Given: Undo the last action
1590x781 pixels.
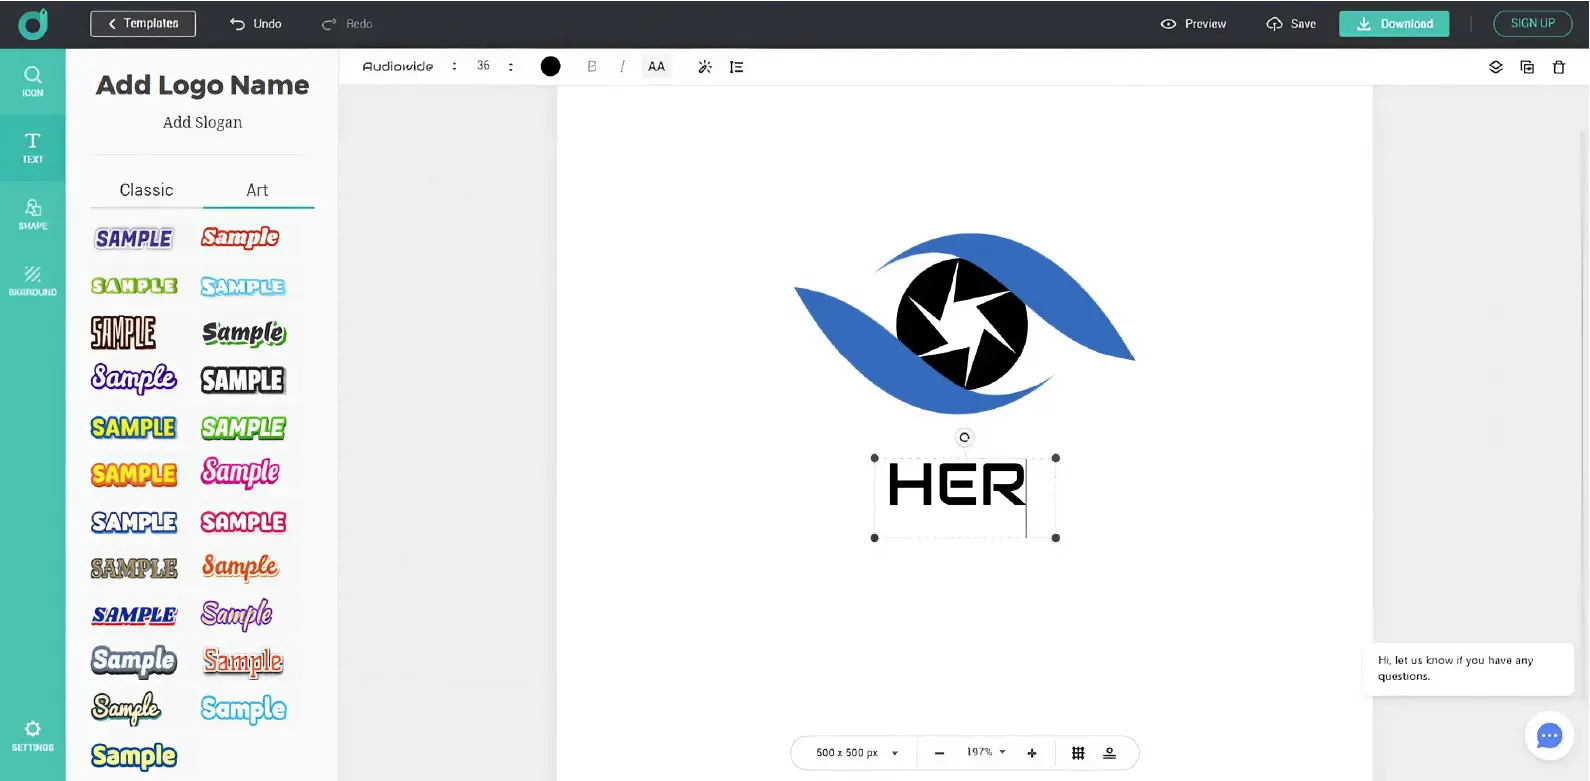Looking at the screenshot, I should click(x=255, y=24).
